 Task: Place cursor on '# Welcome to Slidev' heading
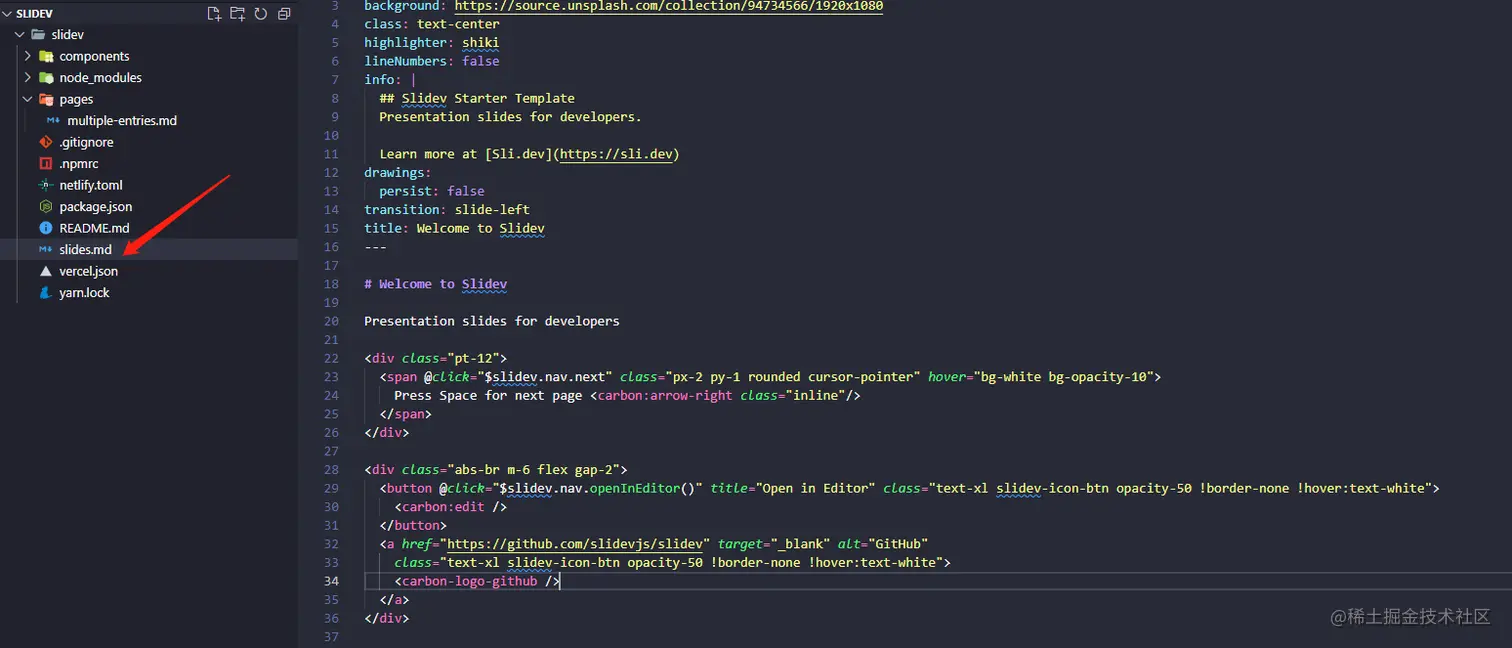pyautogui.click(x=436, y=284)
